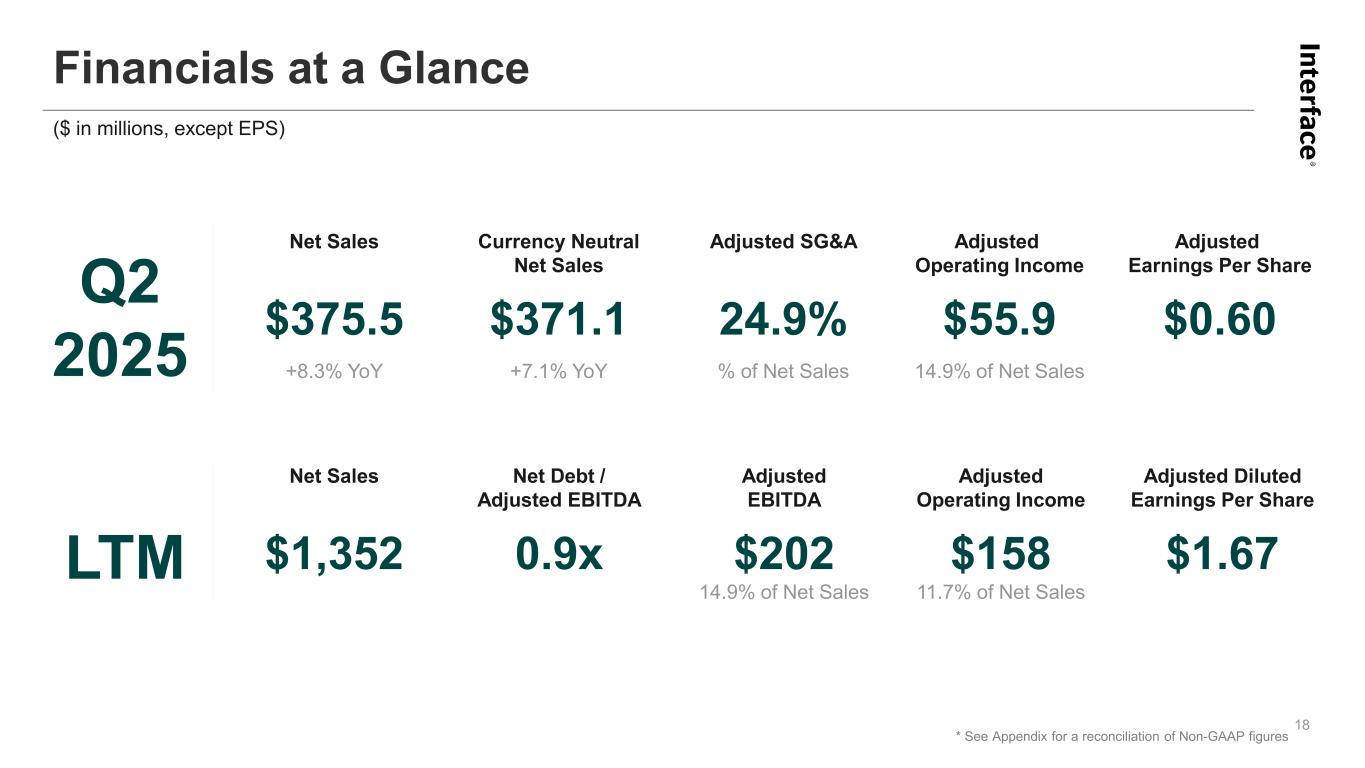
Task: Click the +8.3% YoY growth text
Action: (334, 371)
